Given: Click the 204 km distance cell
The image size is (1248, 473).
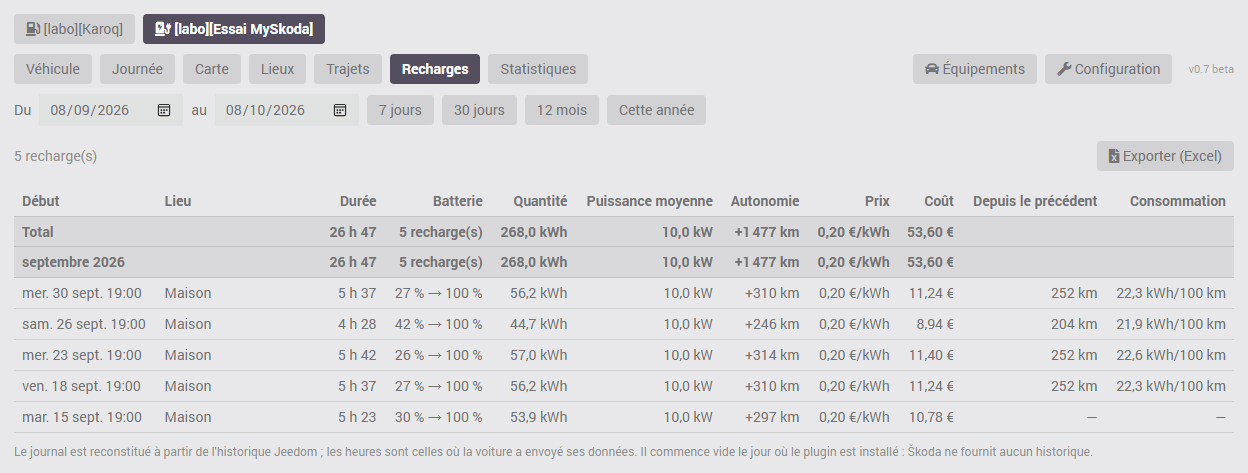Looking at the screenshot, I should tap(1074, 324).
